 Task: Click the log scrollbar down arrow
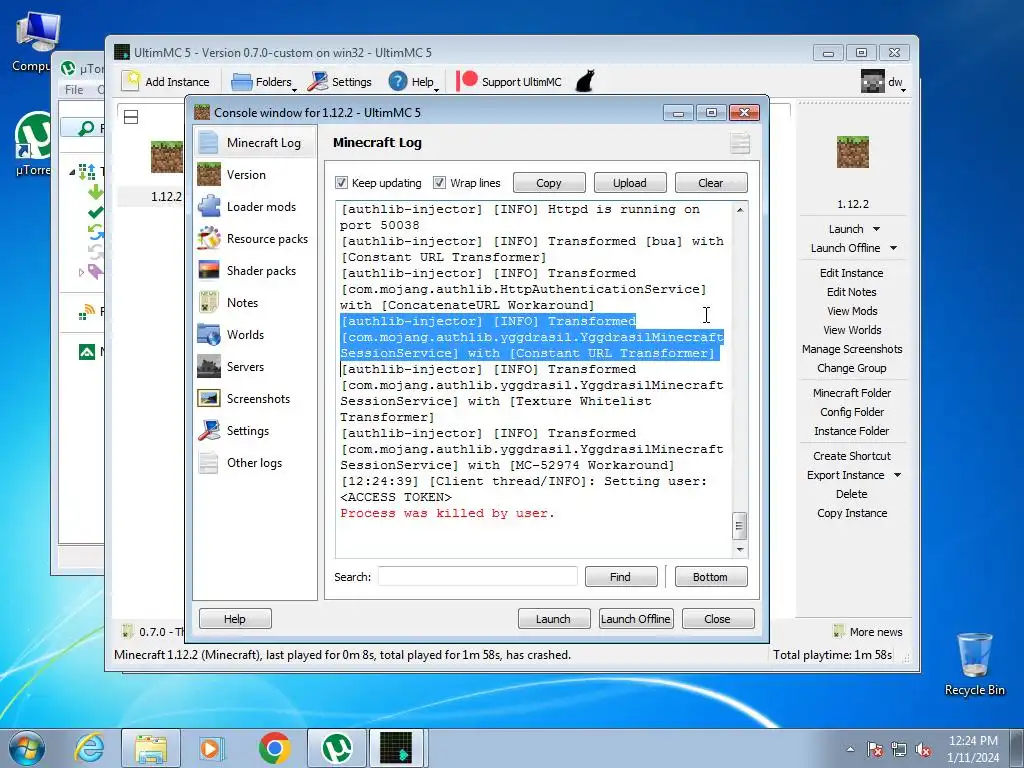pos(739,550)
